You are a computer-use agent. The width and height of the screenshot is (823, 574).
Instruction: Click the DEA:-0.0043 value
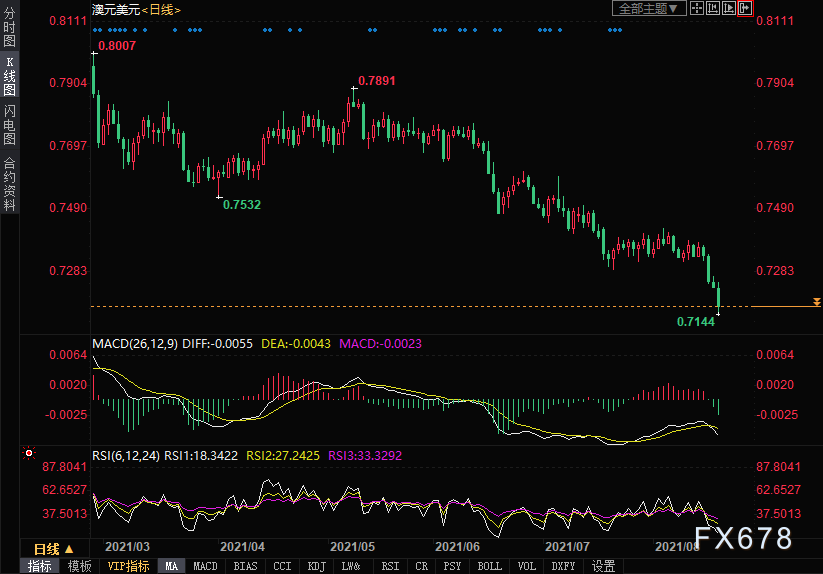[x=296, y=344]
